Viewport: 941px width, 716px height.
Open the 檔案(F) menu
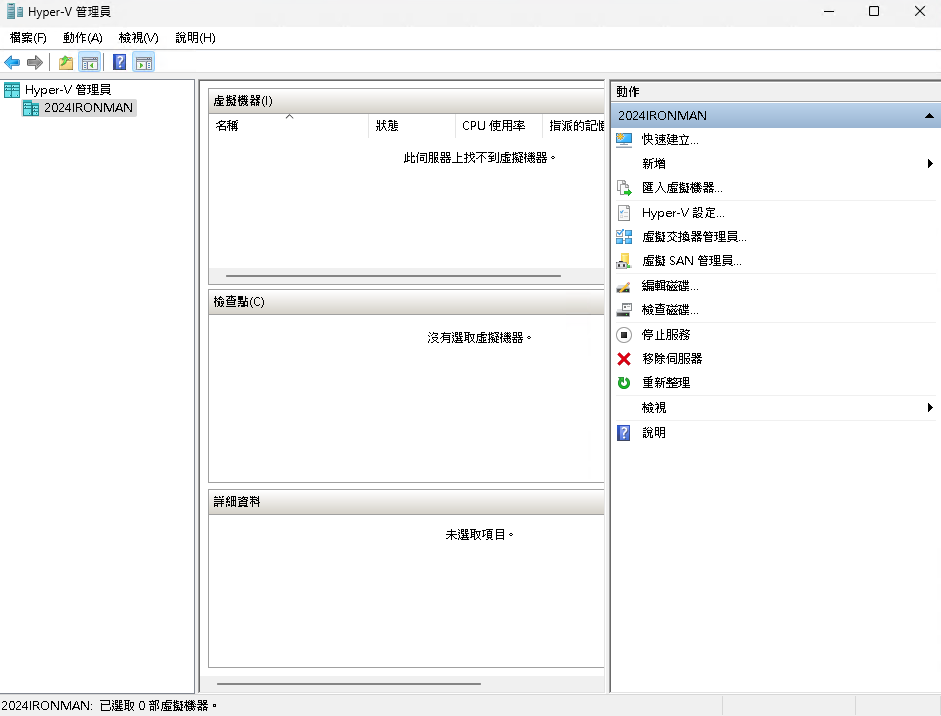(x=28, y=38)
